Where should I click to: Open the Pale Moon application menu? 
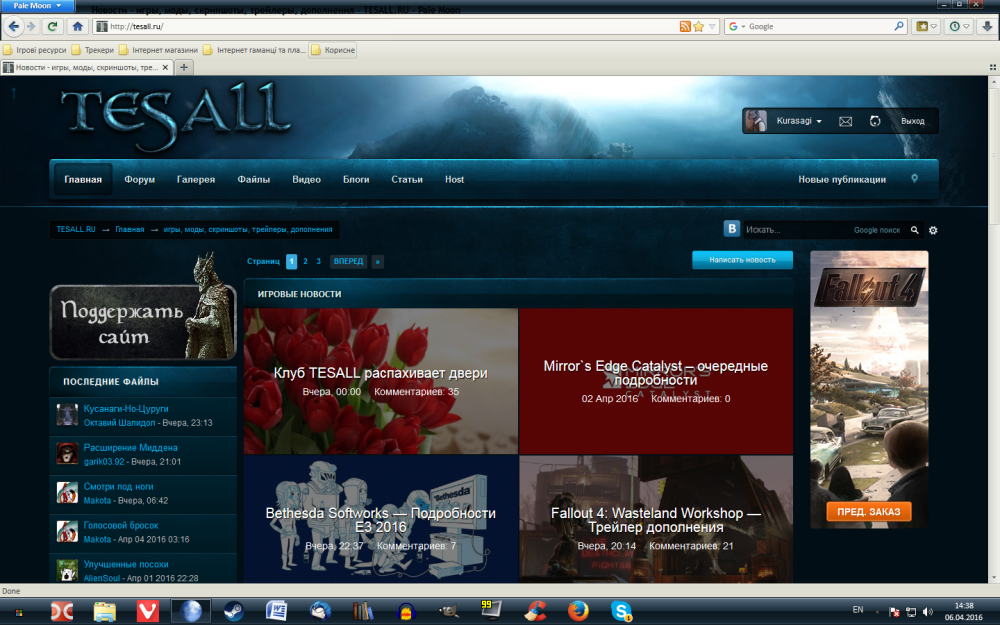(37, 6)
